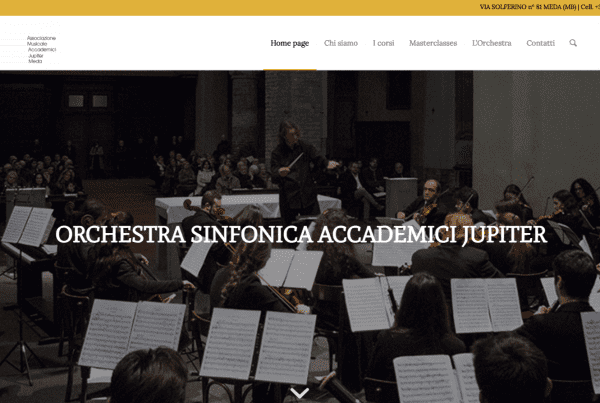Click the Meda word in the logo
600x403 pixels.
click(35, 61)
